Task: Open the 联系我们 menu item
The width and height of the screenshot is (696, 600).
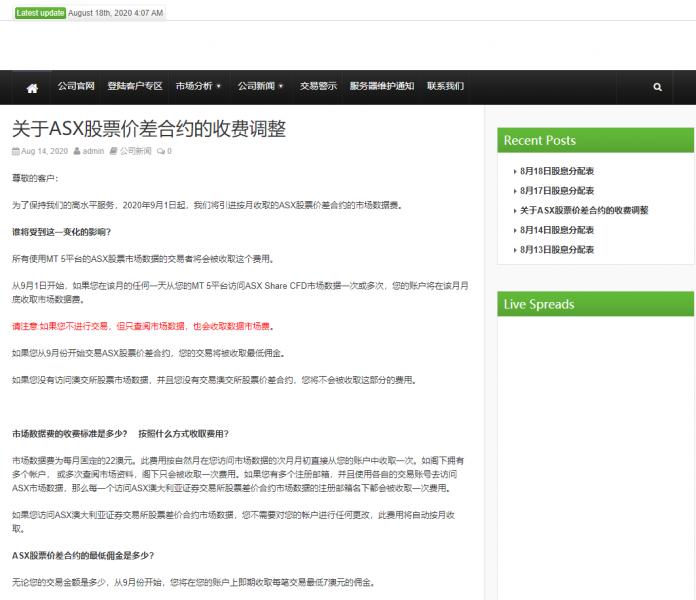Action: [x=445, y=86]
